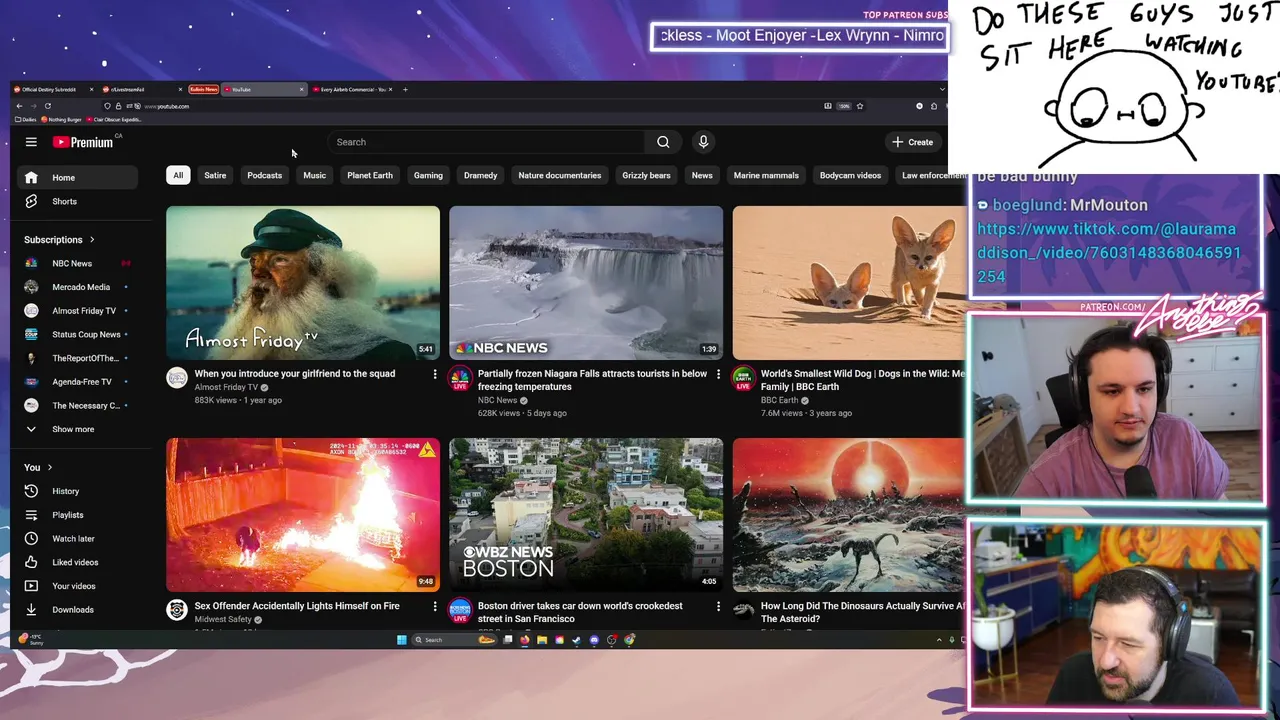
Task: Open Firefox from the taskbar
Action: point(524,640)
